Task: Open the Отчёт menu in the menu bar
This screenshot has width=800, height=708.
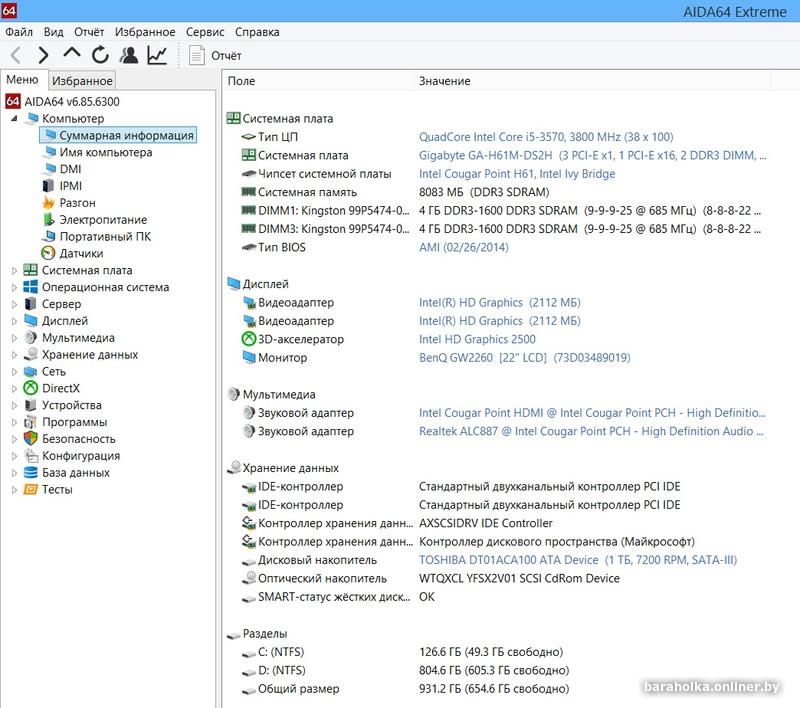Action: click(x=89, y=32)
